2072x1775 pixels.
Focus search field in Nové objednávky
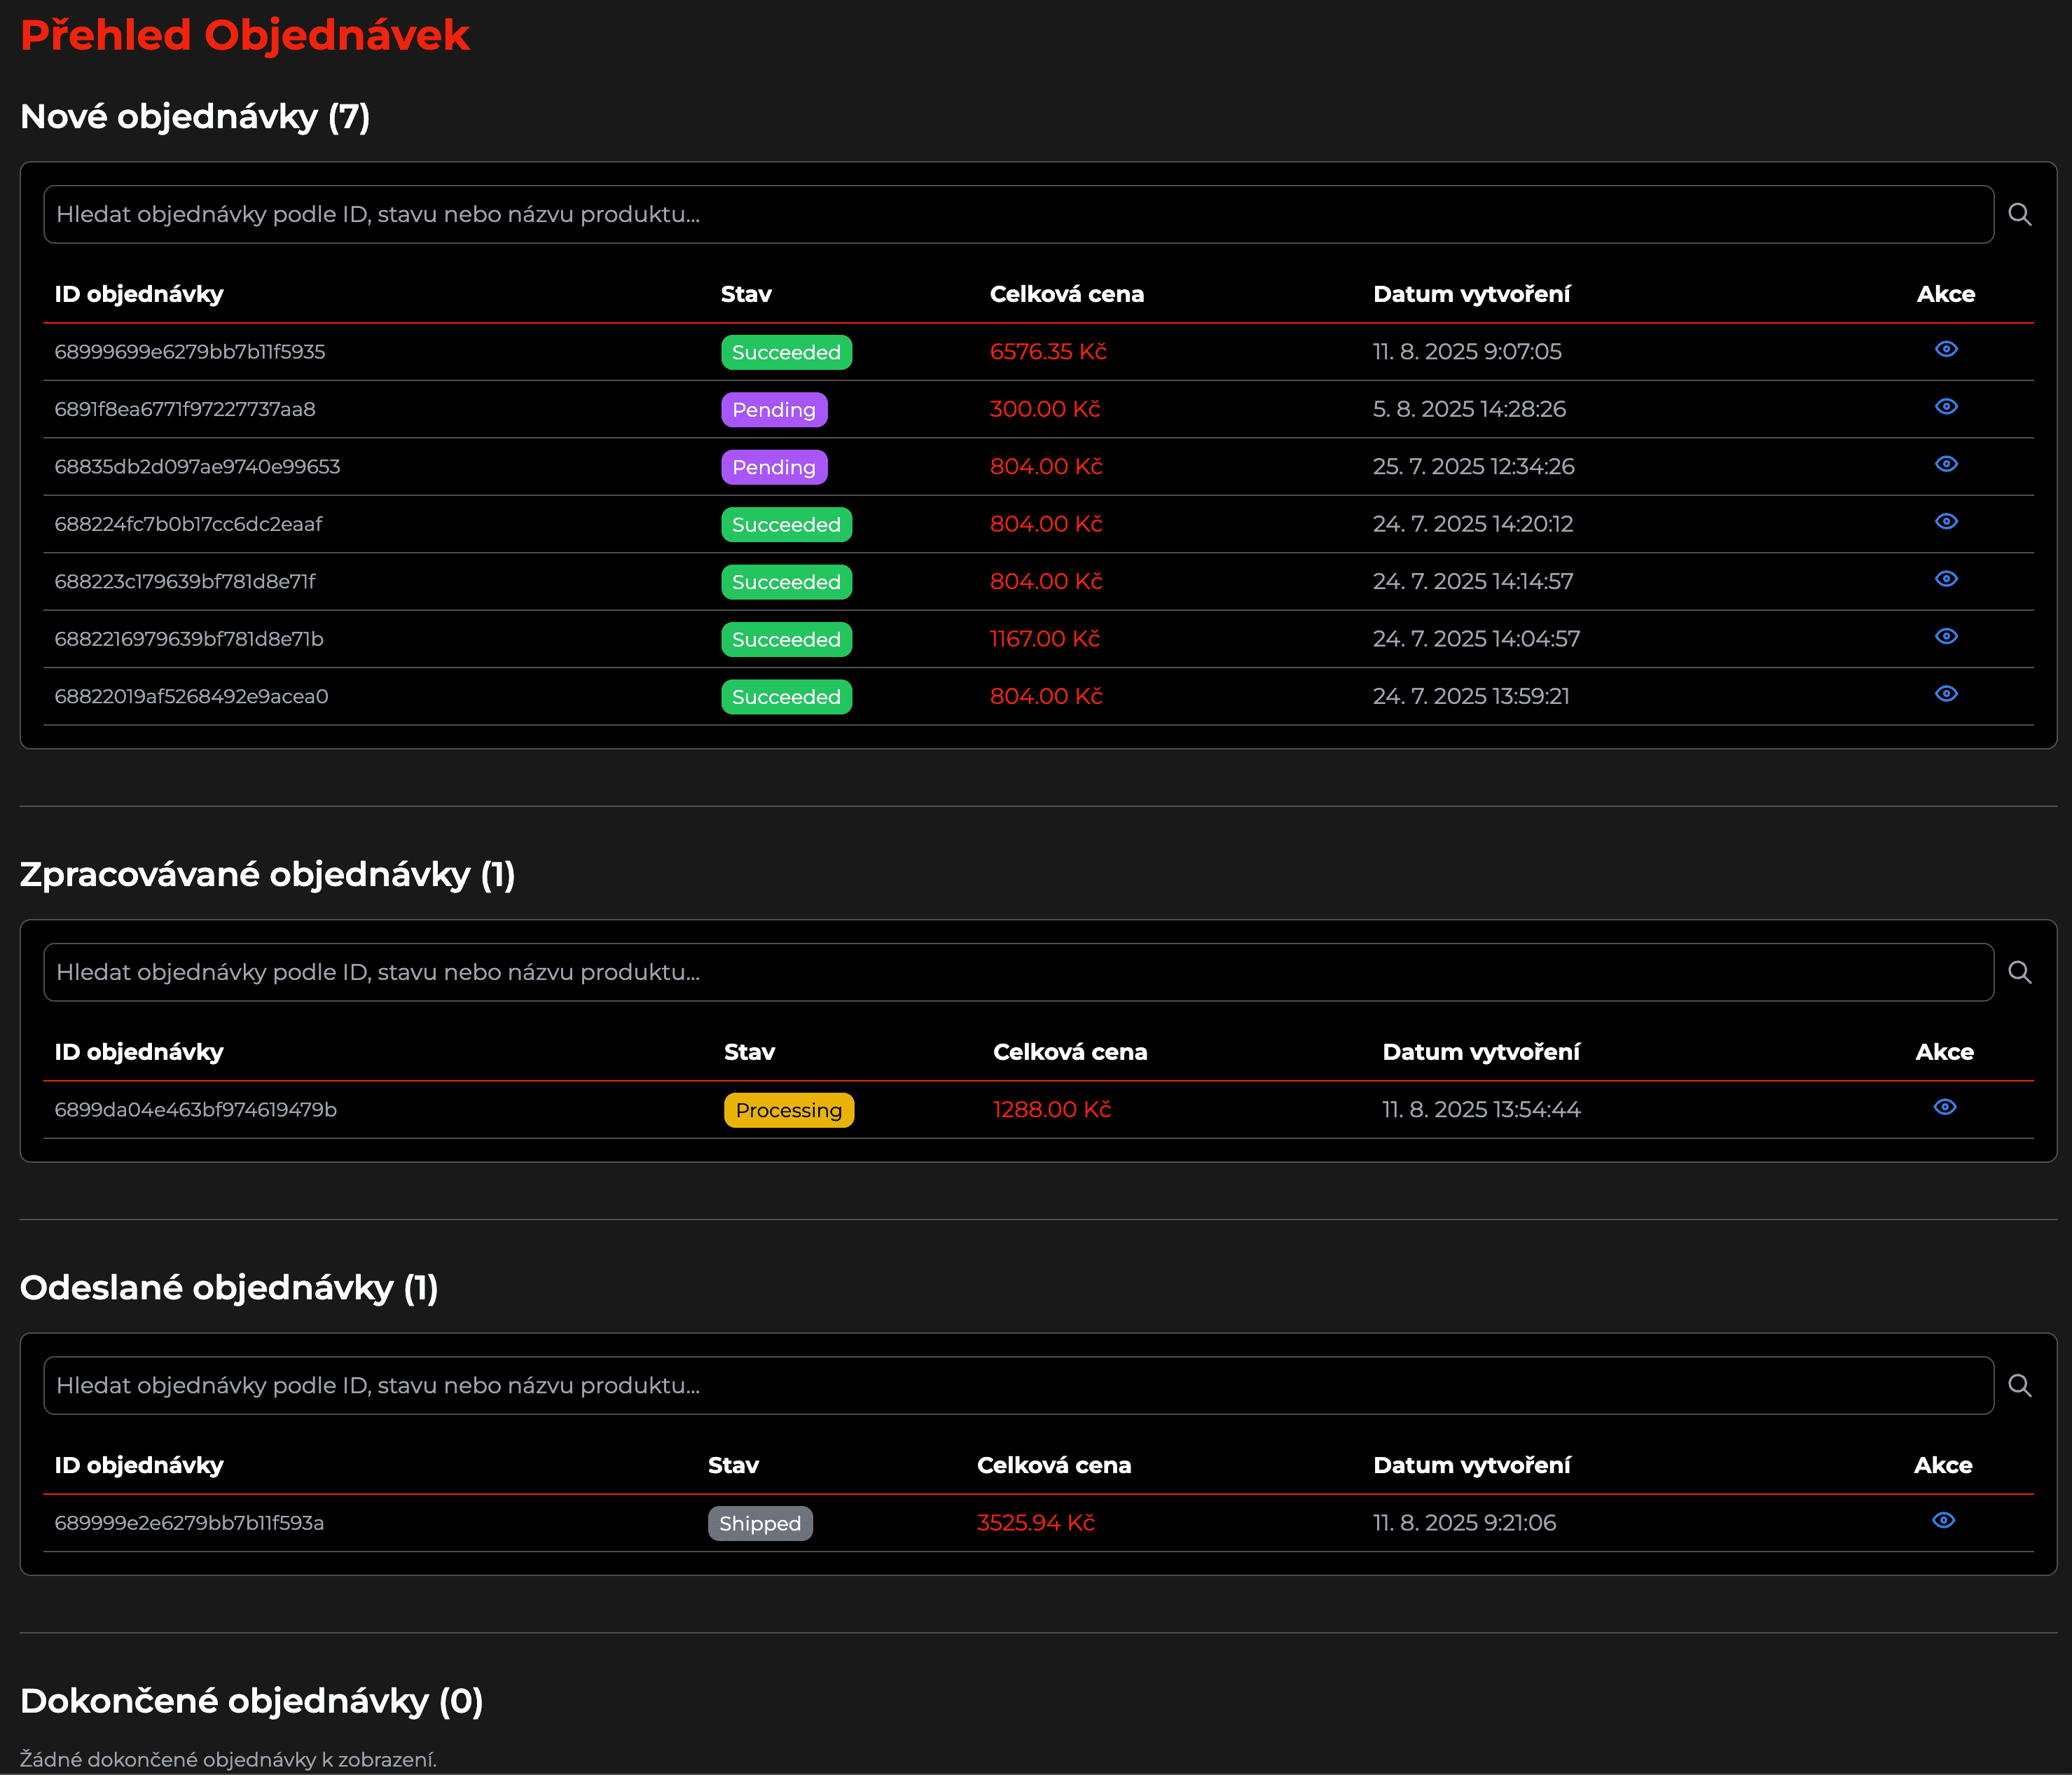point(1018,214)
